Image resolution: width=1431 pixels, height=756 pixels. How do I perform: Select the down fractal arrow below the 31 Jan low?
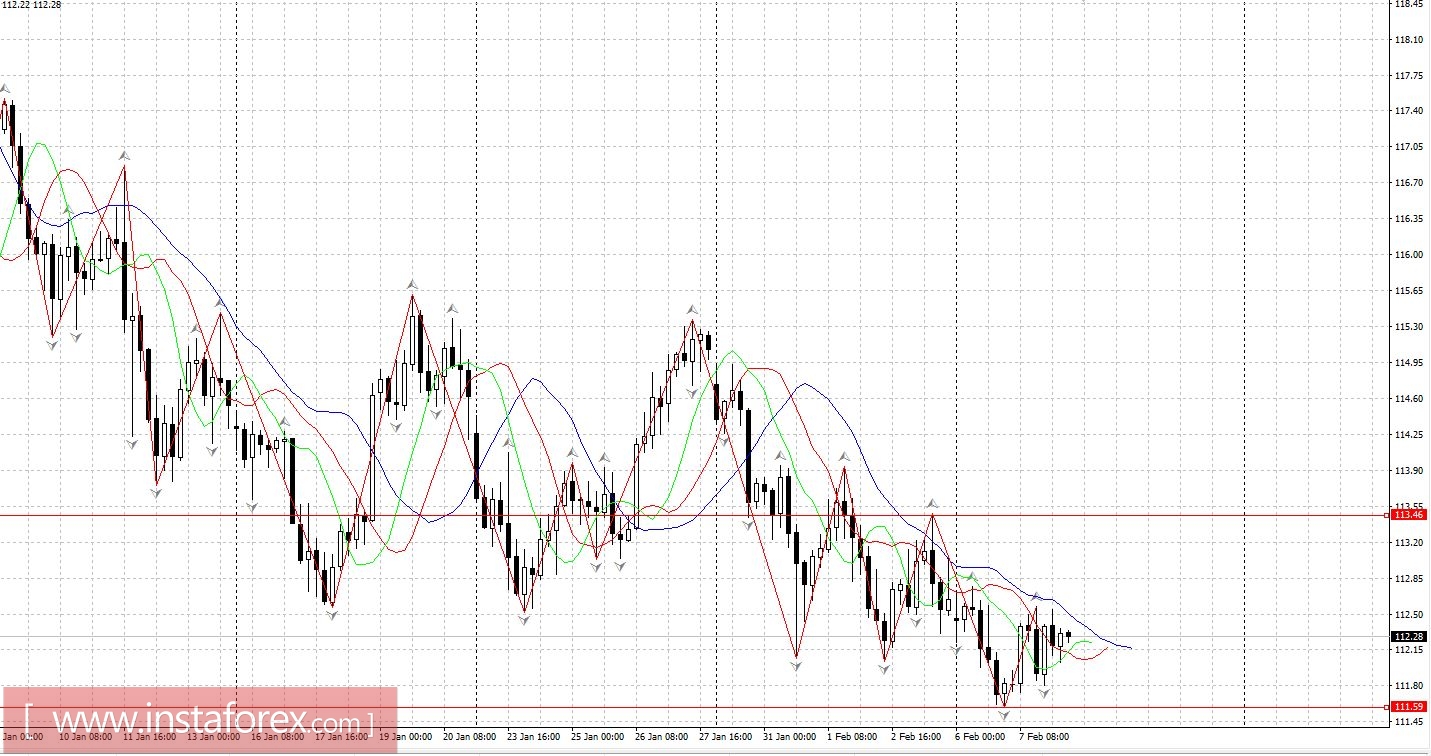pos(797,665)
